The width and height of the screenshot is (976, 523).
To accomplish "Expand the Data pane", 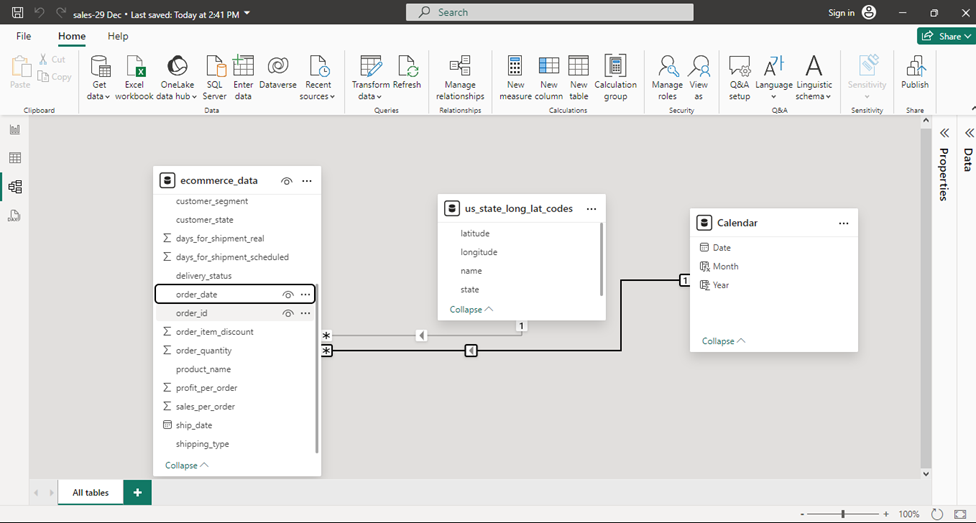I will (969, 133).
